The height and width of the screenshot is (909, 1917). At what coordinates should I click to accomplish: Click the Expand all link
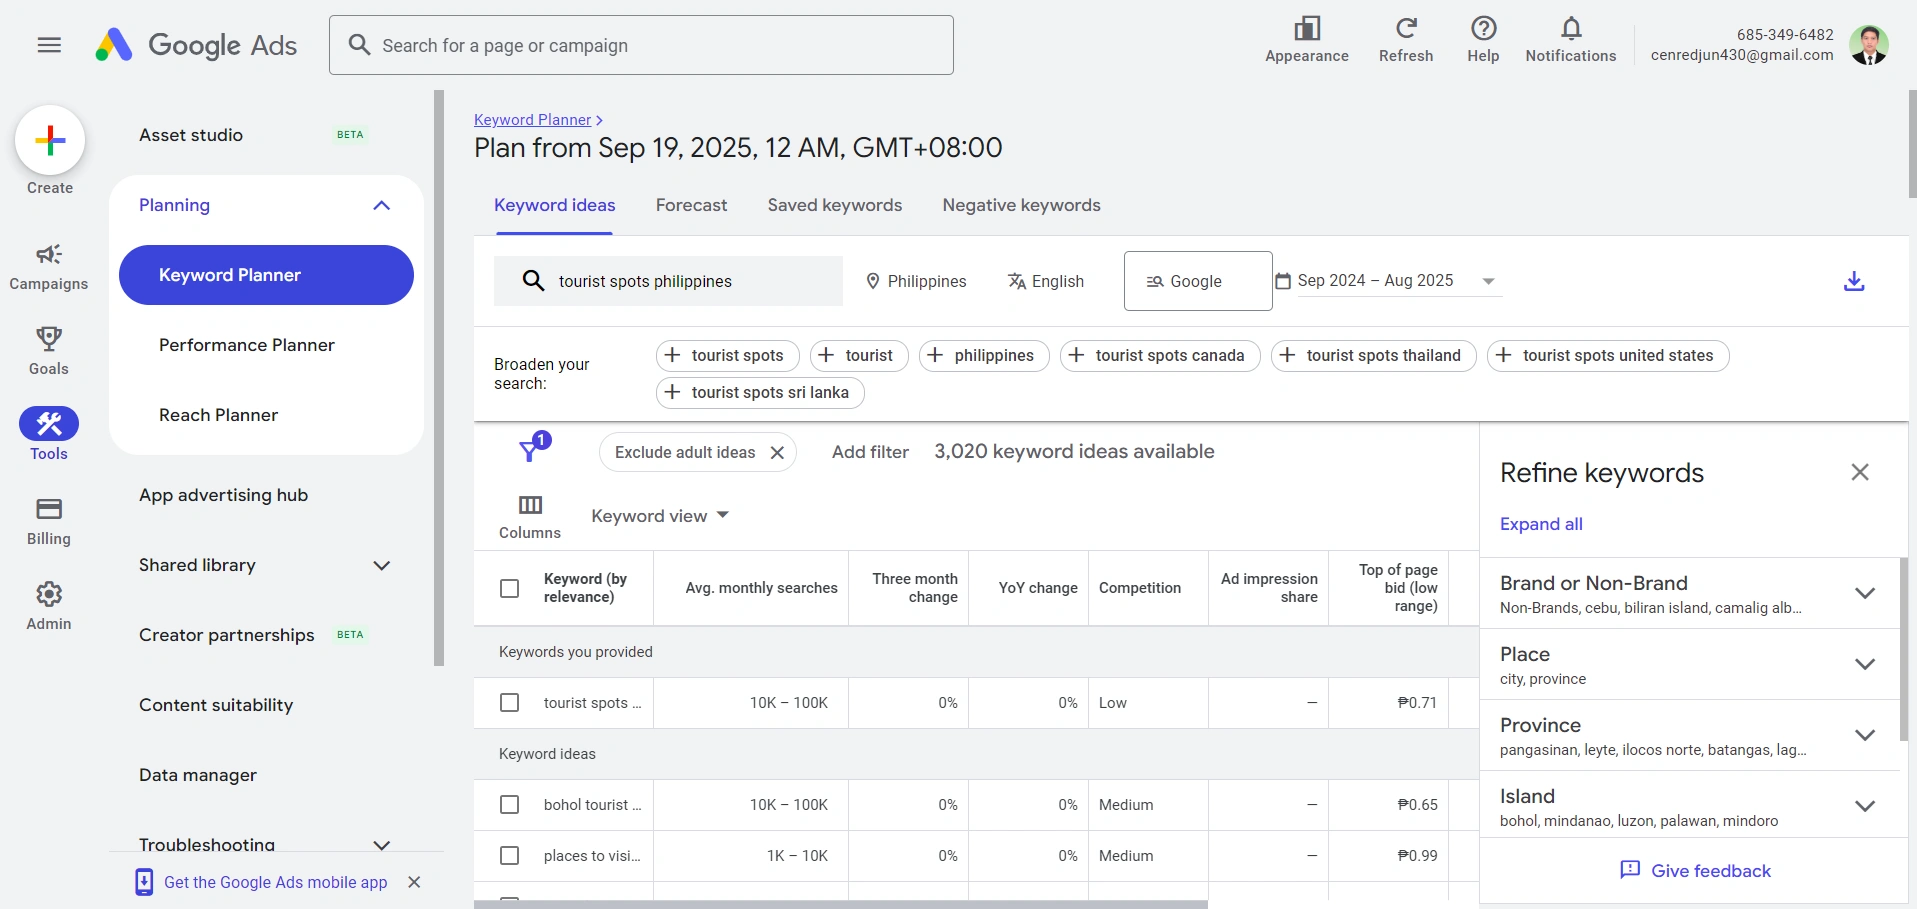(x=1541, y=524)
